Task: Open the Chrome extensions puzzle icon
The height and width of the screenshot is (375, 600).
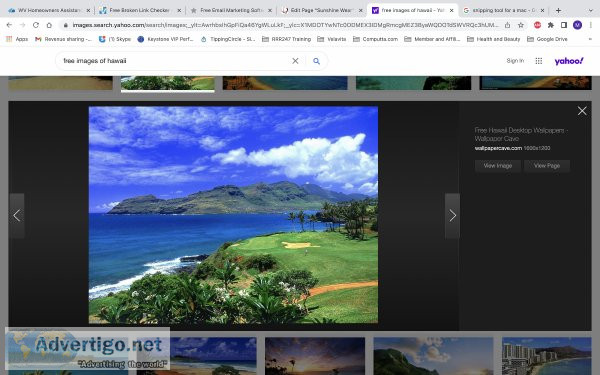Action: [x=551, y=25]
